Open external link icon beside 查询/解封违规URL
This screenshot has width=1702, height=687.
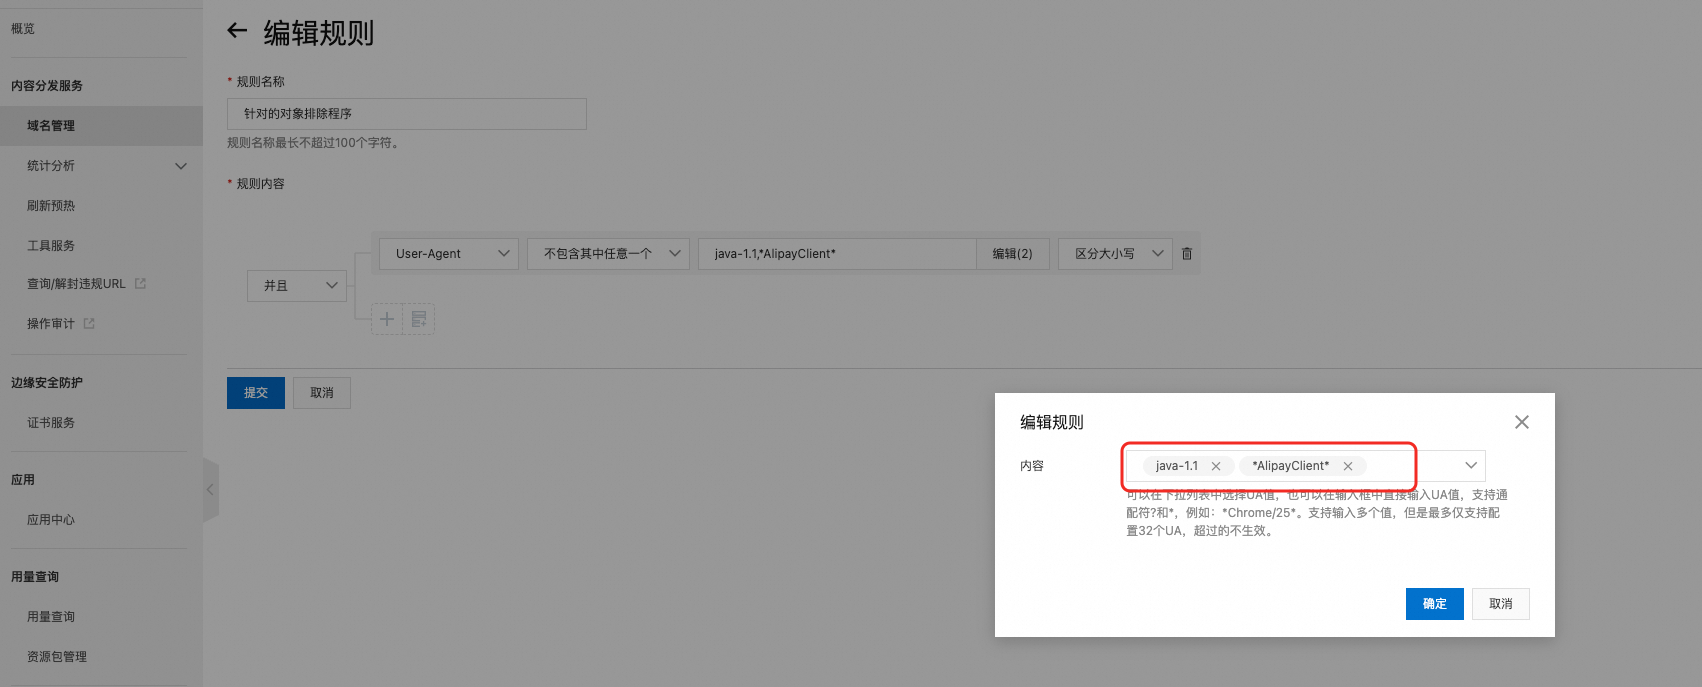point(140,284)
